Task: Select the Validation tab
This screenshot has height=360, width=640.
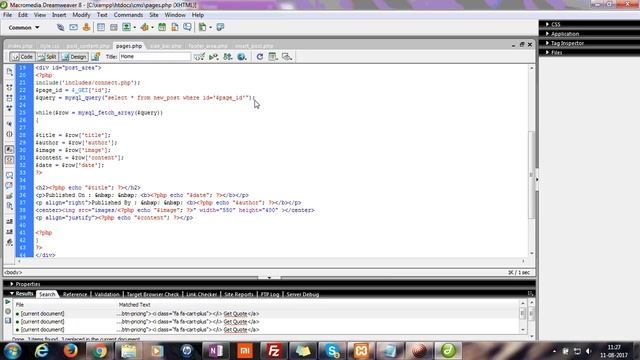Action: (107, 294)
